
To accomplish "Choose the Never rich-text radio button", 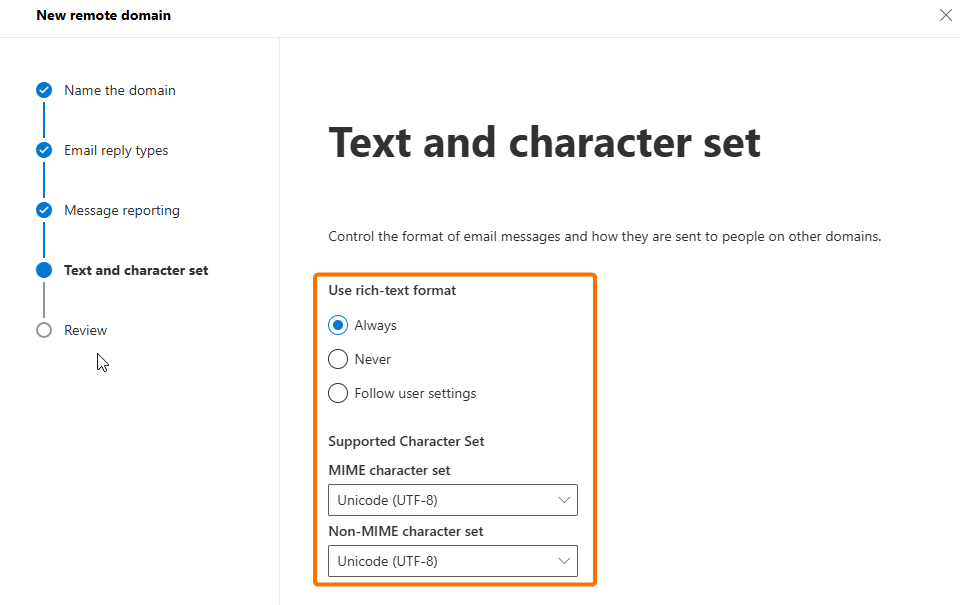I will click(x=338, y=359).
